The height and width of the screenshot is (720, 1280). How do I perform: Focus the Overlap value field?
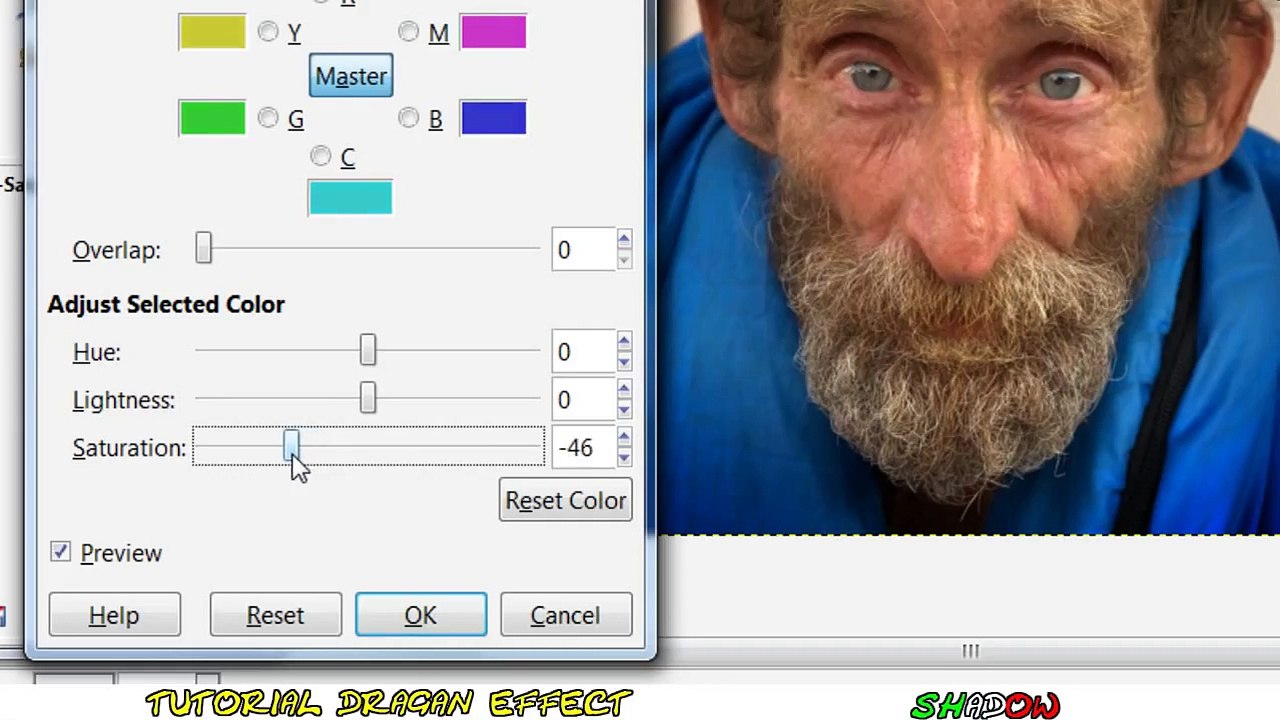pyautogui.click(x=583, y=250)
